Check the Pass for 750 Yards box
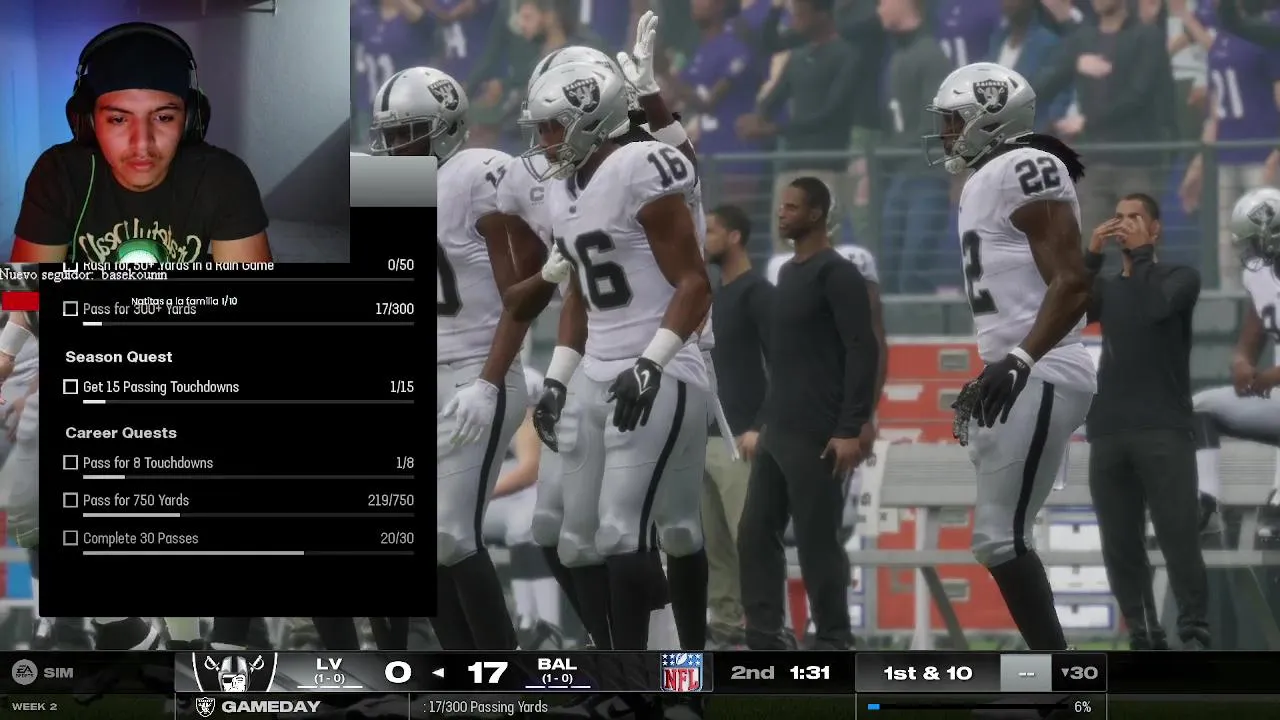 click(70, 500)
